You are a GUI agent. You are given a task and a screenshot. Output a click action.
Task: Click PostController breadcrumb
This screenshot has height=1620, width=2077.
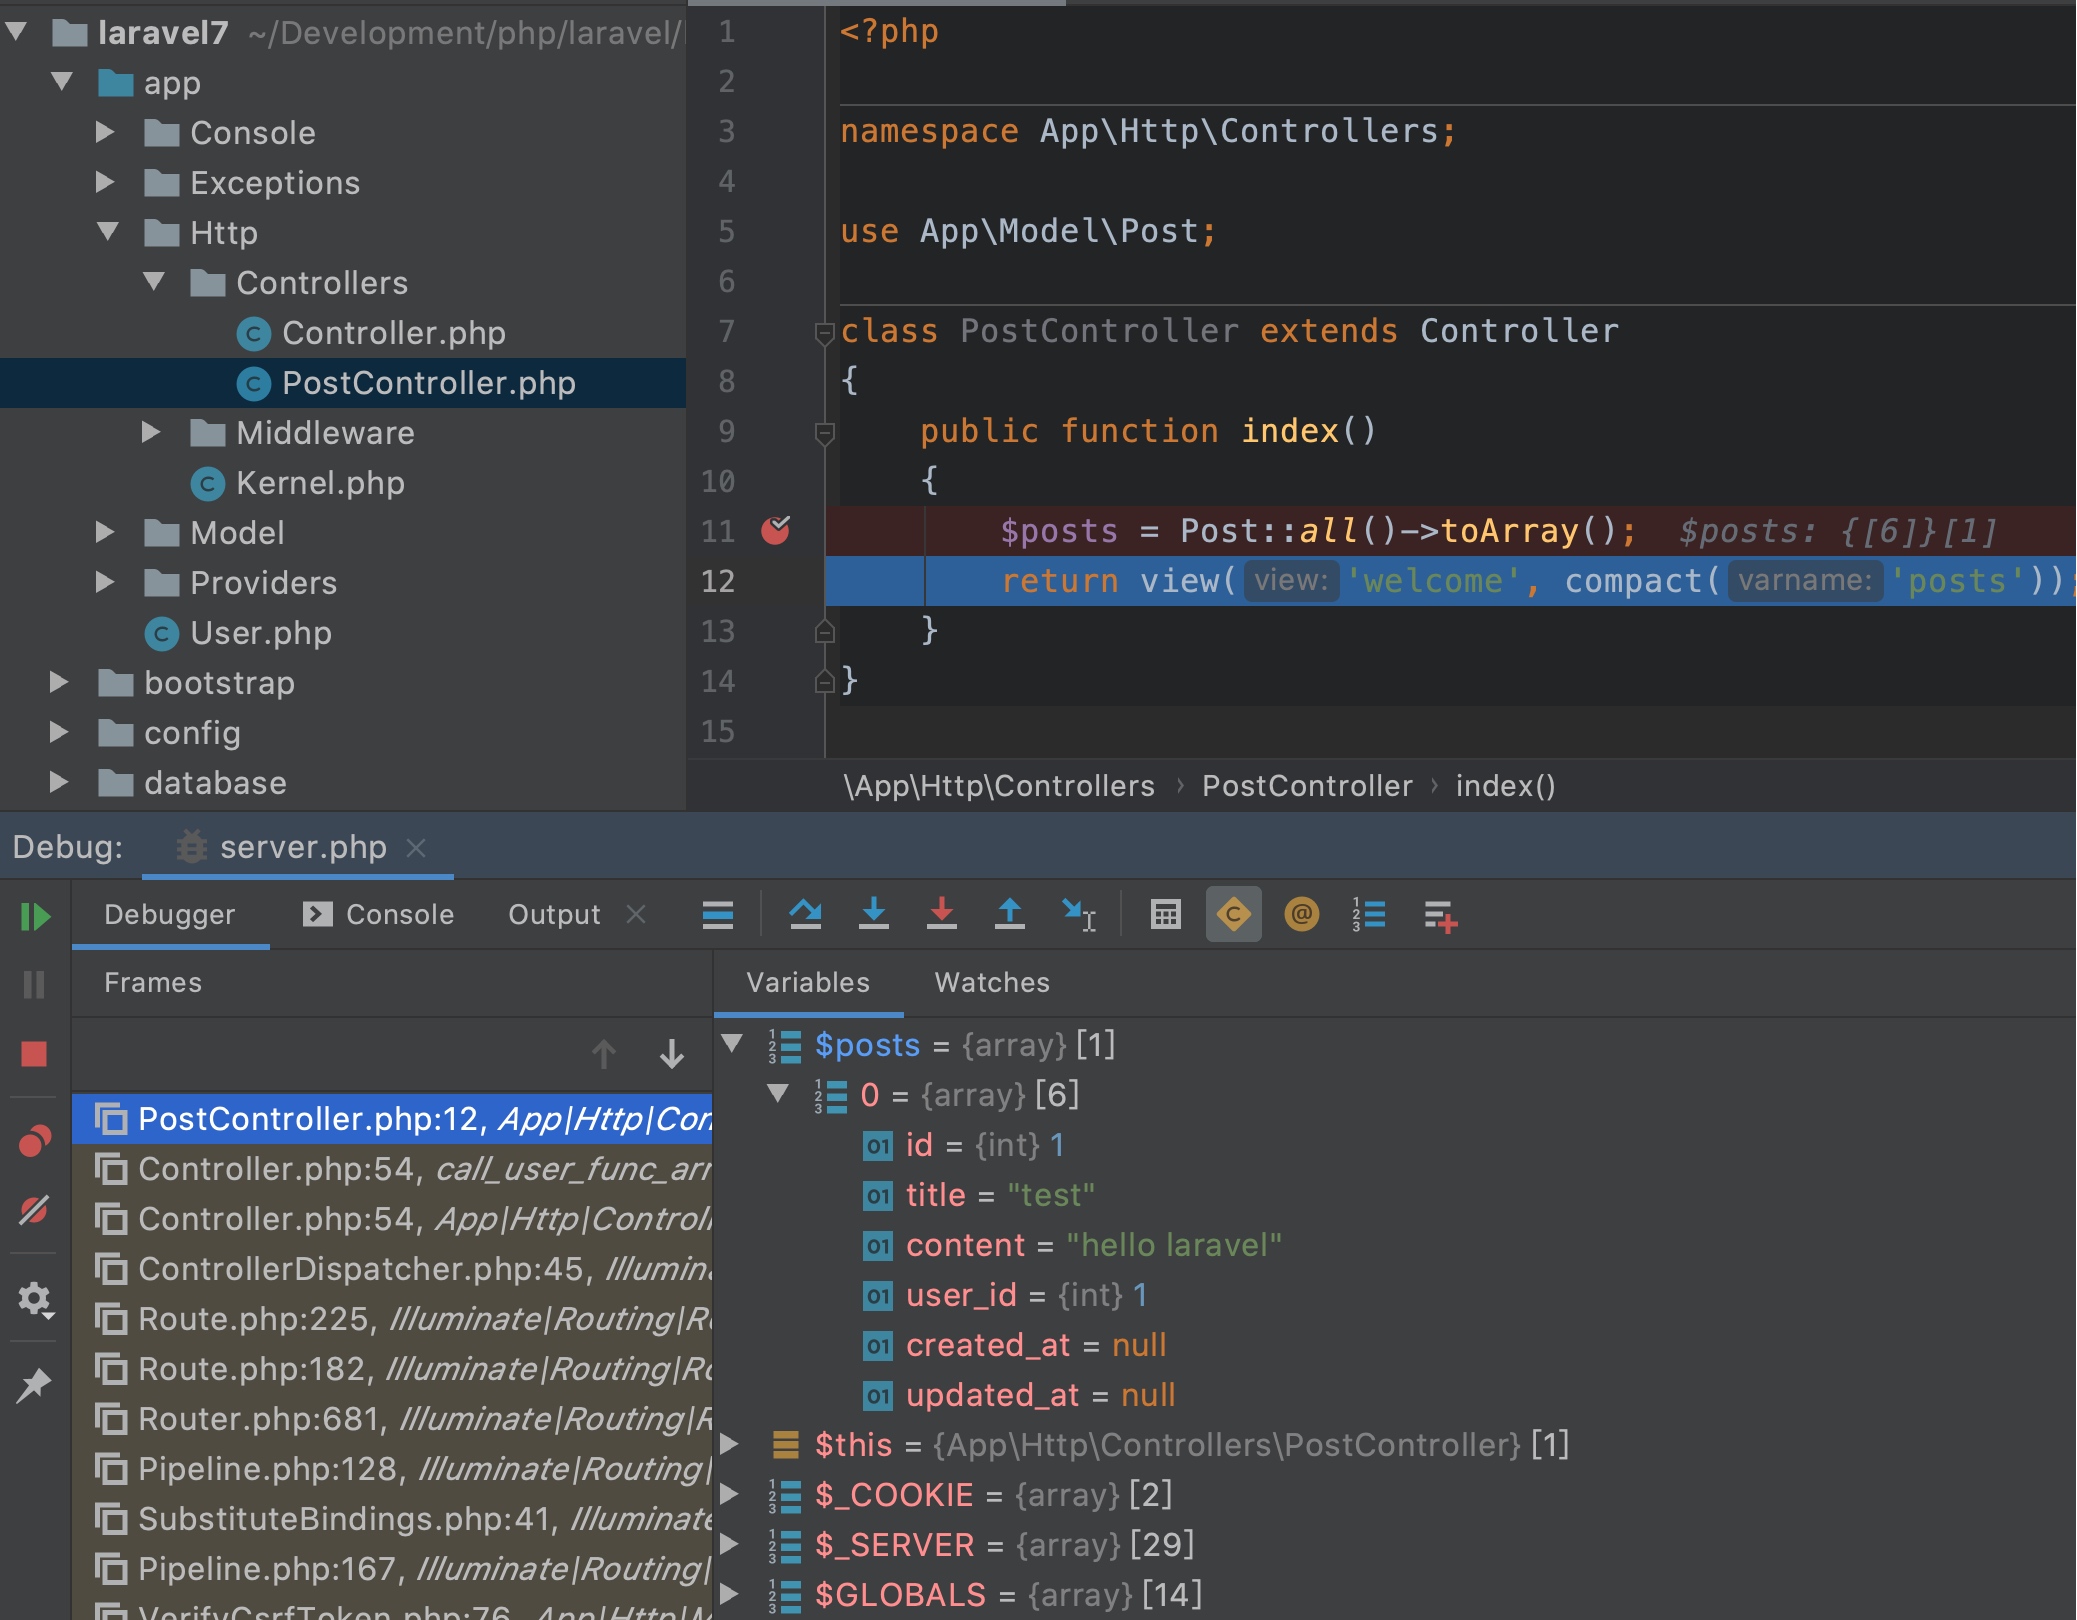[x=1307, y=786]
